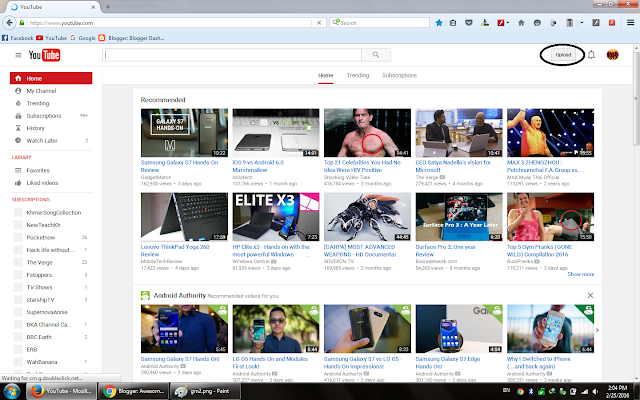The image size is (640, 400).
Task: Click the browser address bar
Action: pyautogui.click(x=170, y=23)
